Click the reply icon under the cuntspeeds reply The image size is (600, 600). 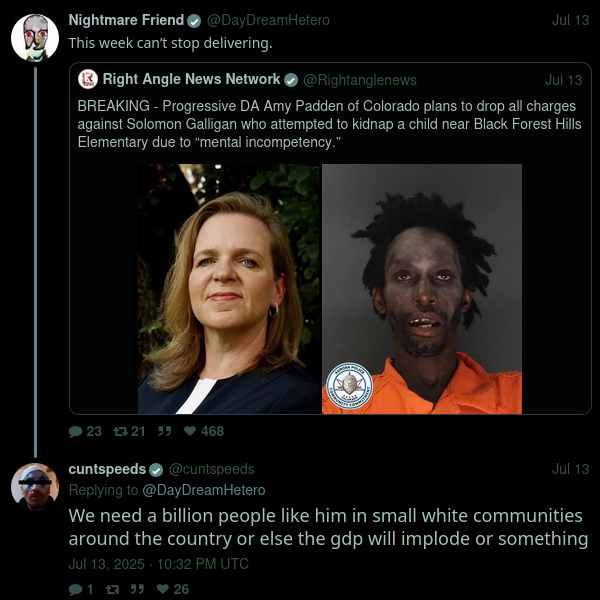75,589
